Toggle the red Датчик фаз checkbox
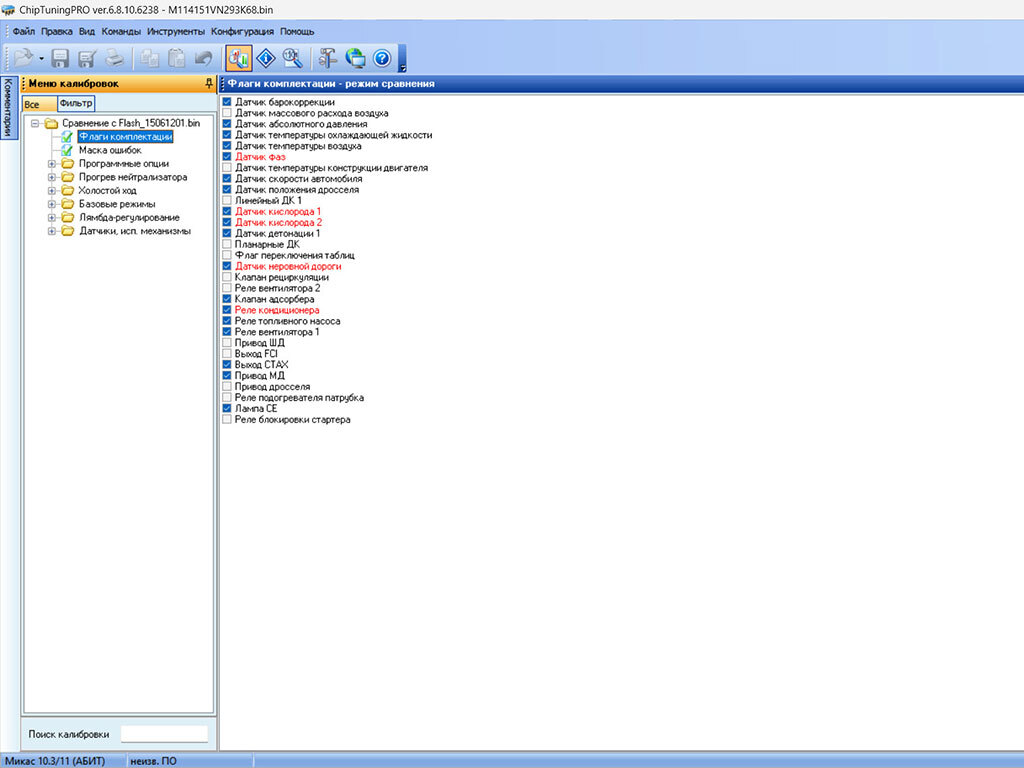This screenshot has width=1024, height=768. pos(227,157)
